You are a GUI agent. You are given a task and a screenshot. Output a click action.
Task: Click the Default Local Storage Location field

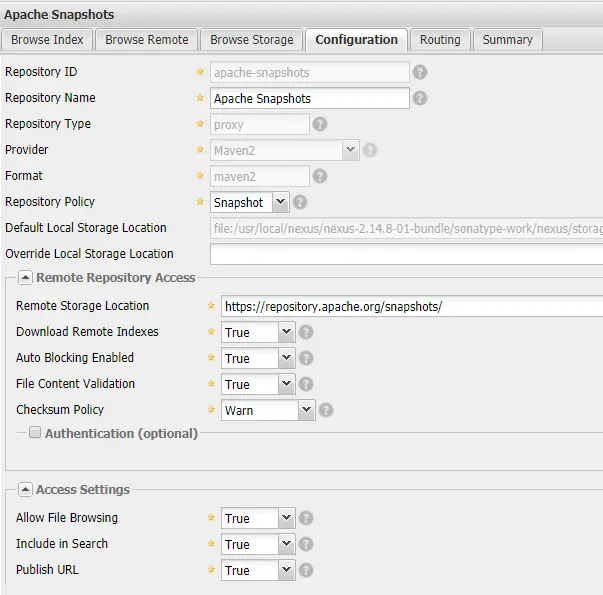coord(406,228)
